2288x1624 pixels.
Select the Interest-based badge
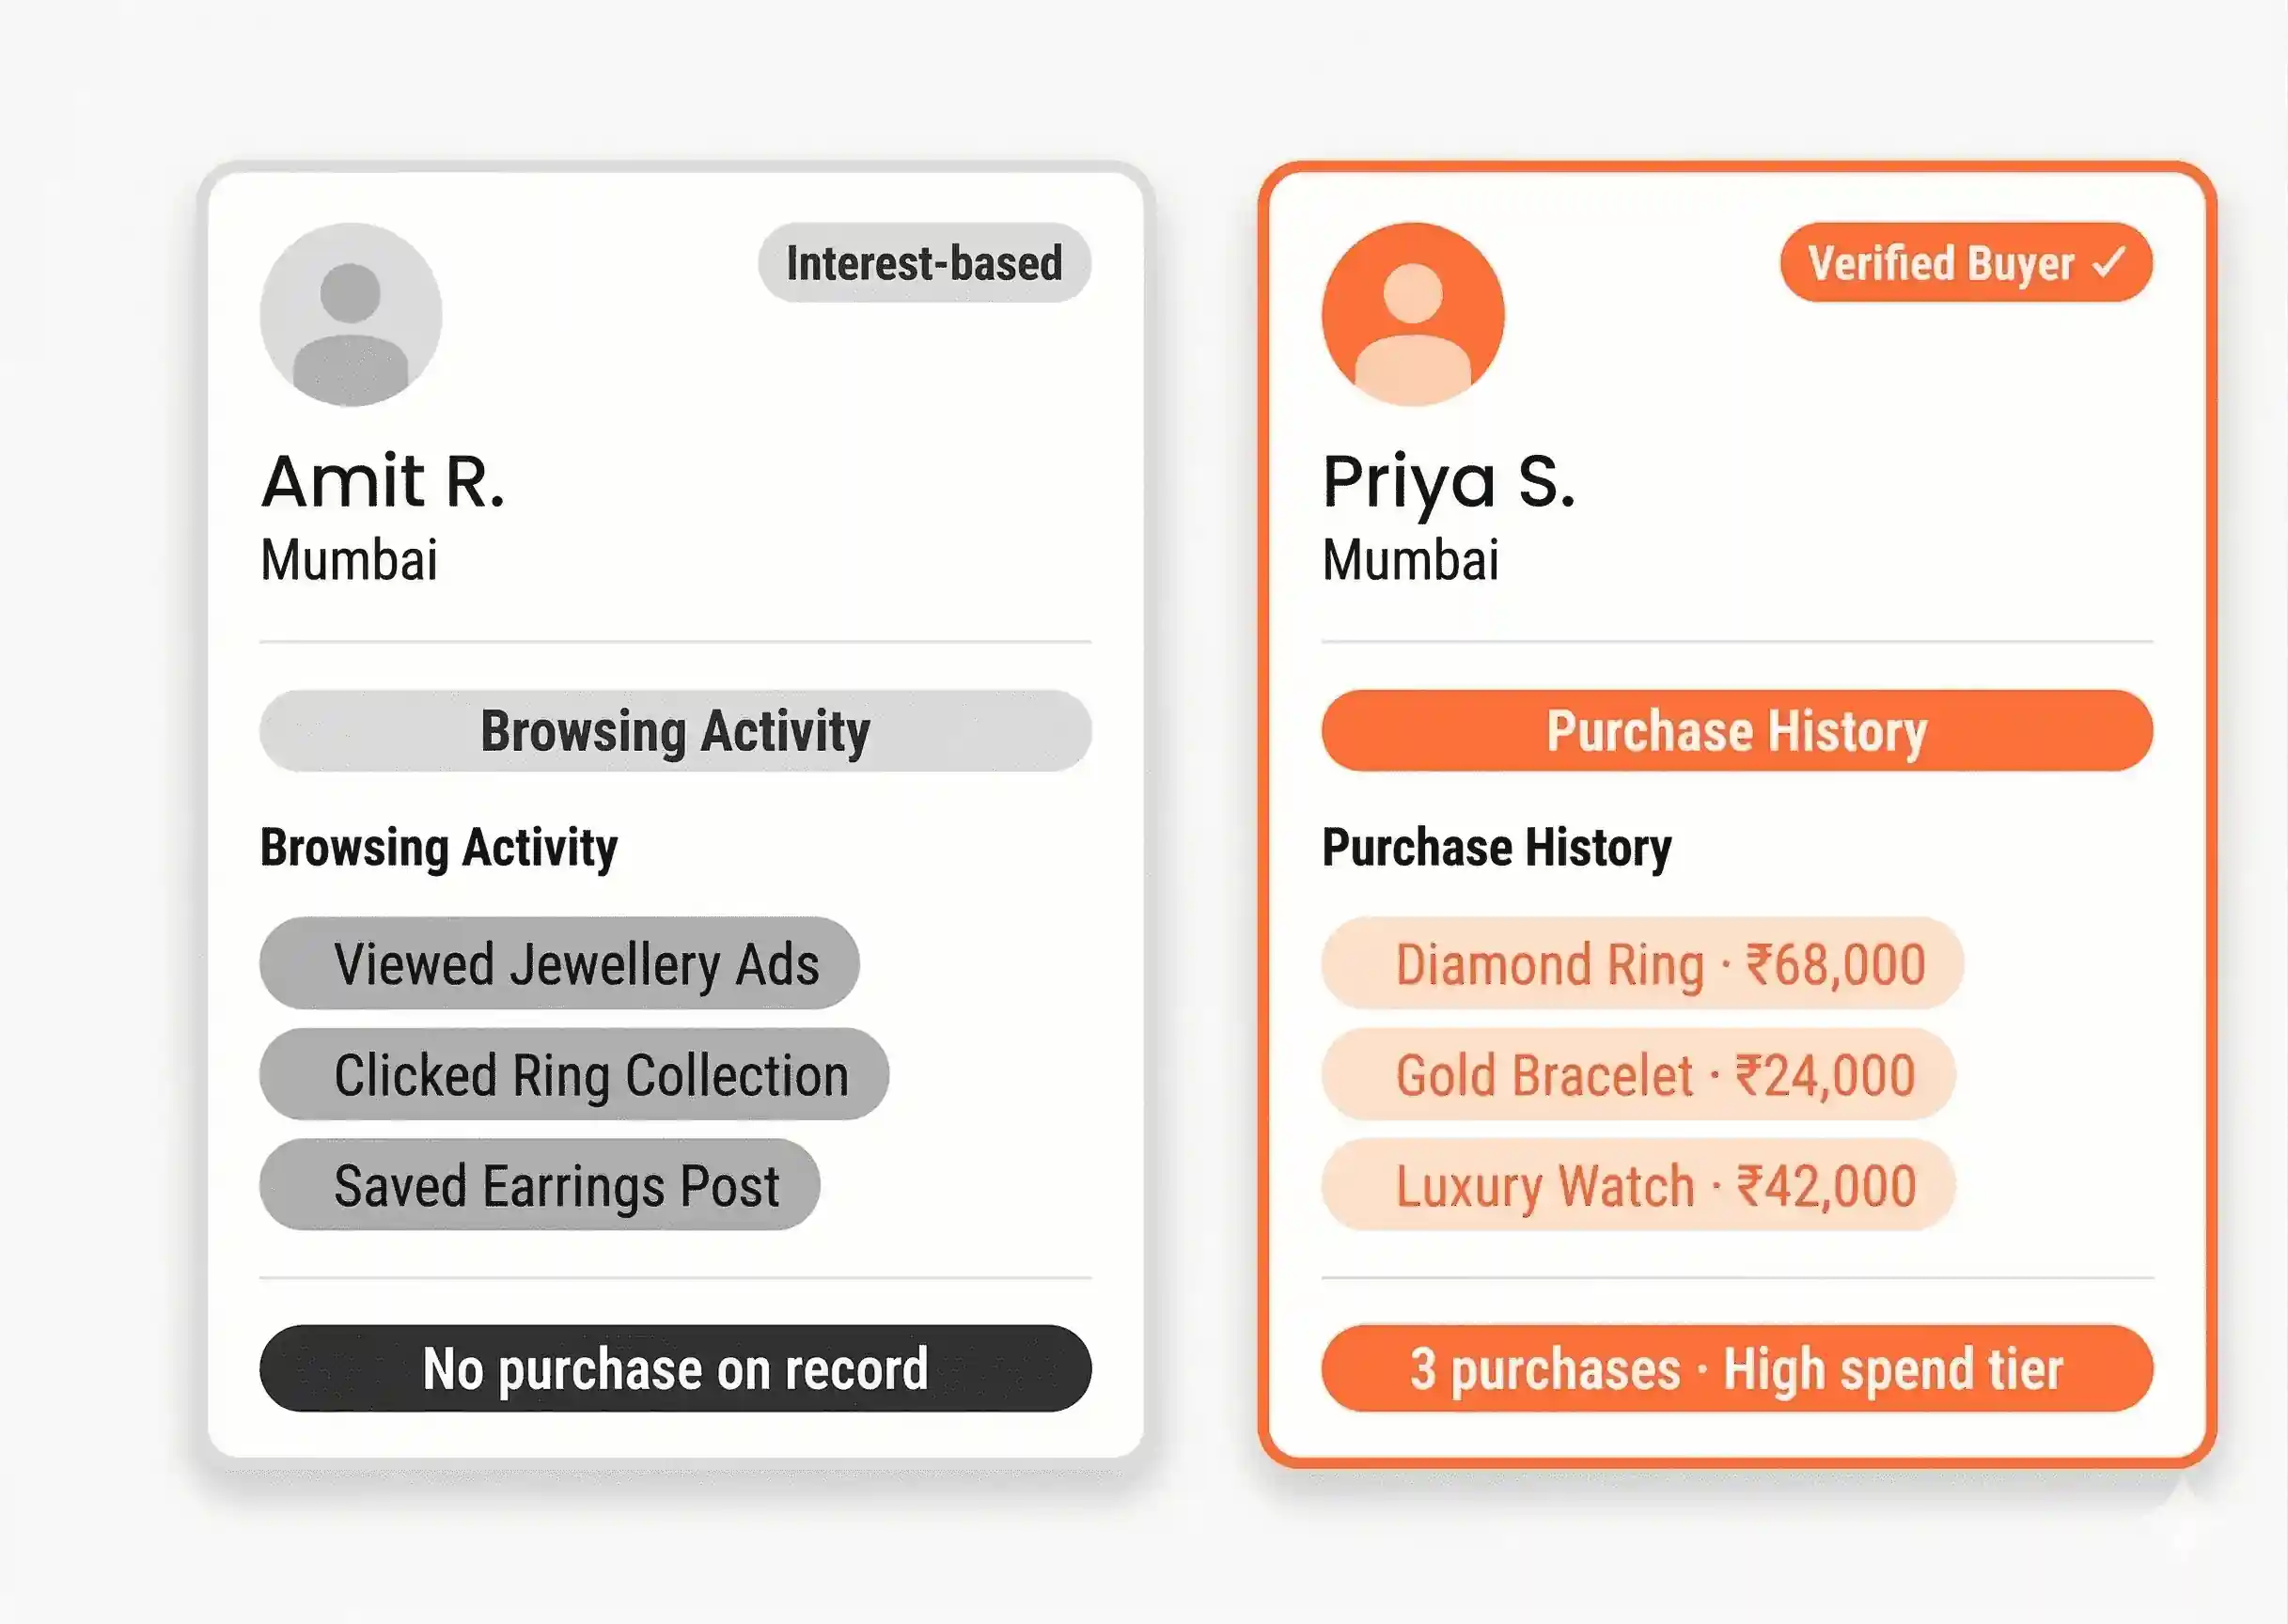pyautogui.click(x=924, y=263)
